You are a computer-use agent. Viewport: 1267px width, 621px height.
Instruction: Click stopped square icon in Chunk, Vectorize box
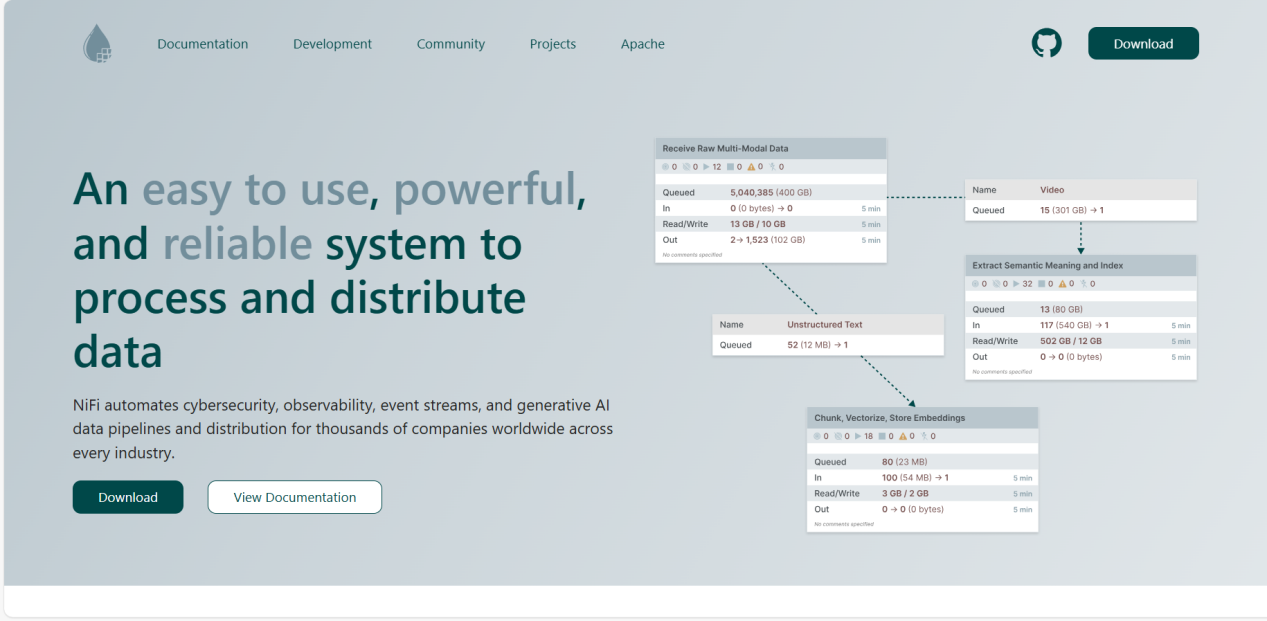tap(883, 436)
